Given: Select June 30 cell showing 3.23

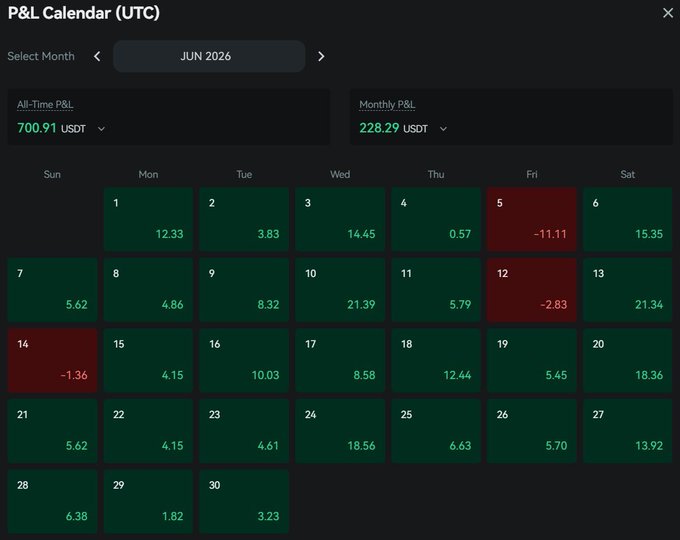Looking at the screenshot, I should coord(244,501).
